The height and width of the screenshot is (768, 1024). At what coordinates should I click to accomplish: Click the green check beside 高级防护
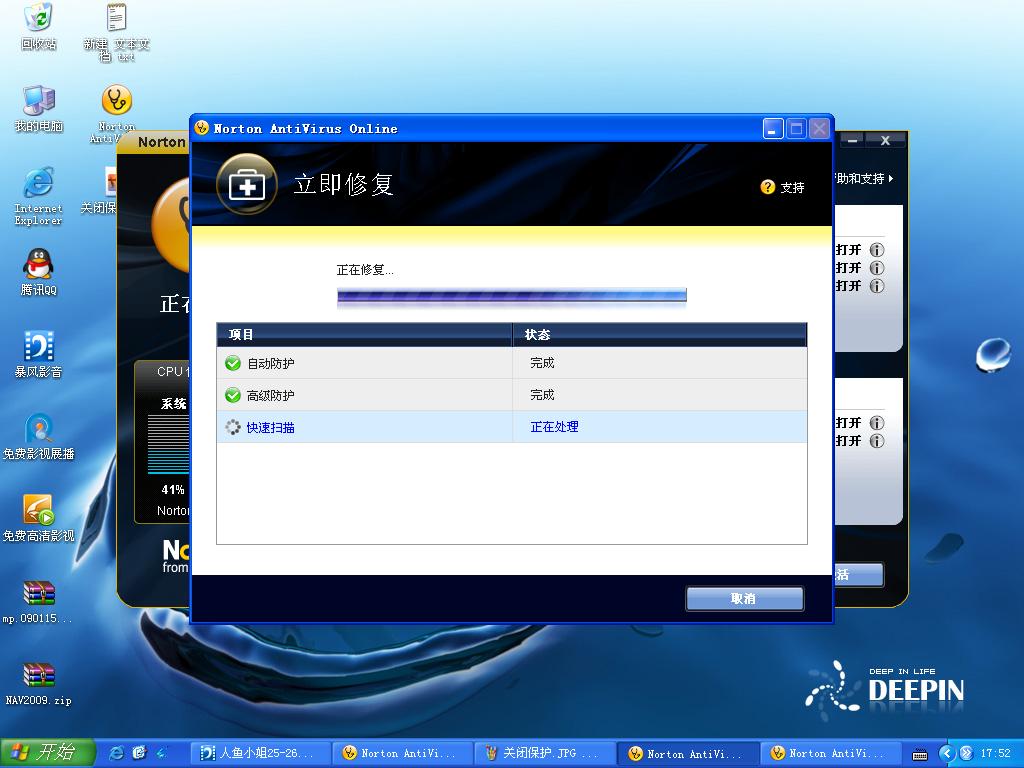pyautogui.click(x=232, y=395)
